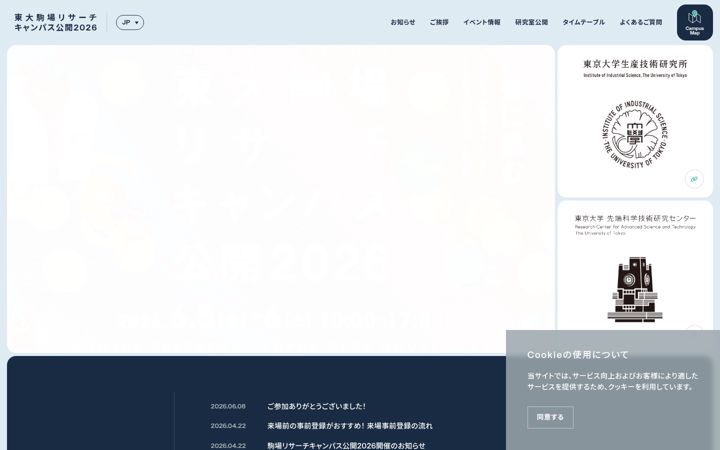Click the 東京大学生産技術研究所 heading text
This screenshot has height=450, width=720.
(635, 64)
